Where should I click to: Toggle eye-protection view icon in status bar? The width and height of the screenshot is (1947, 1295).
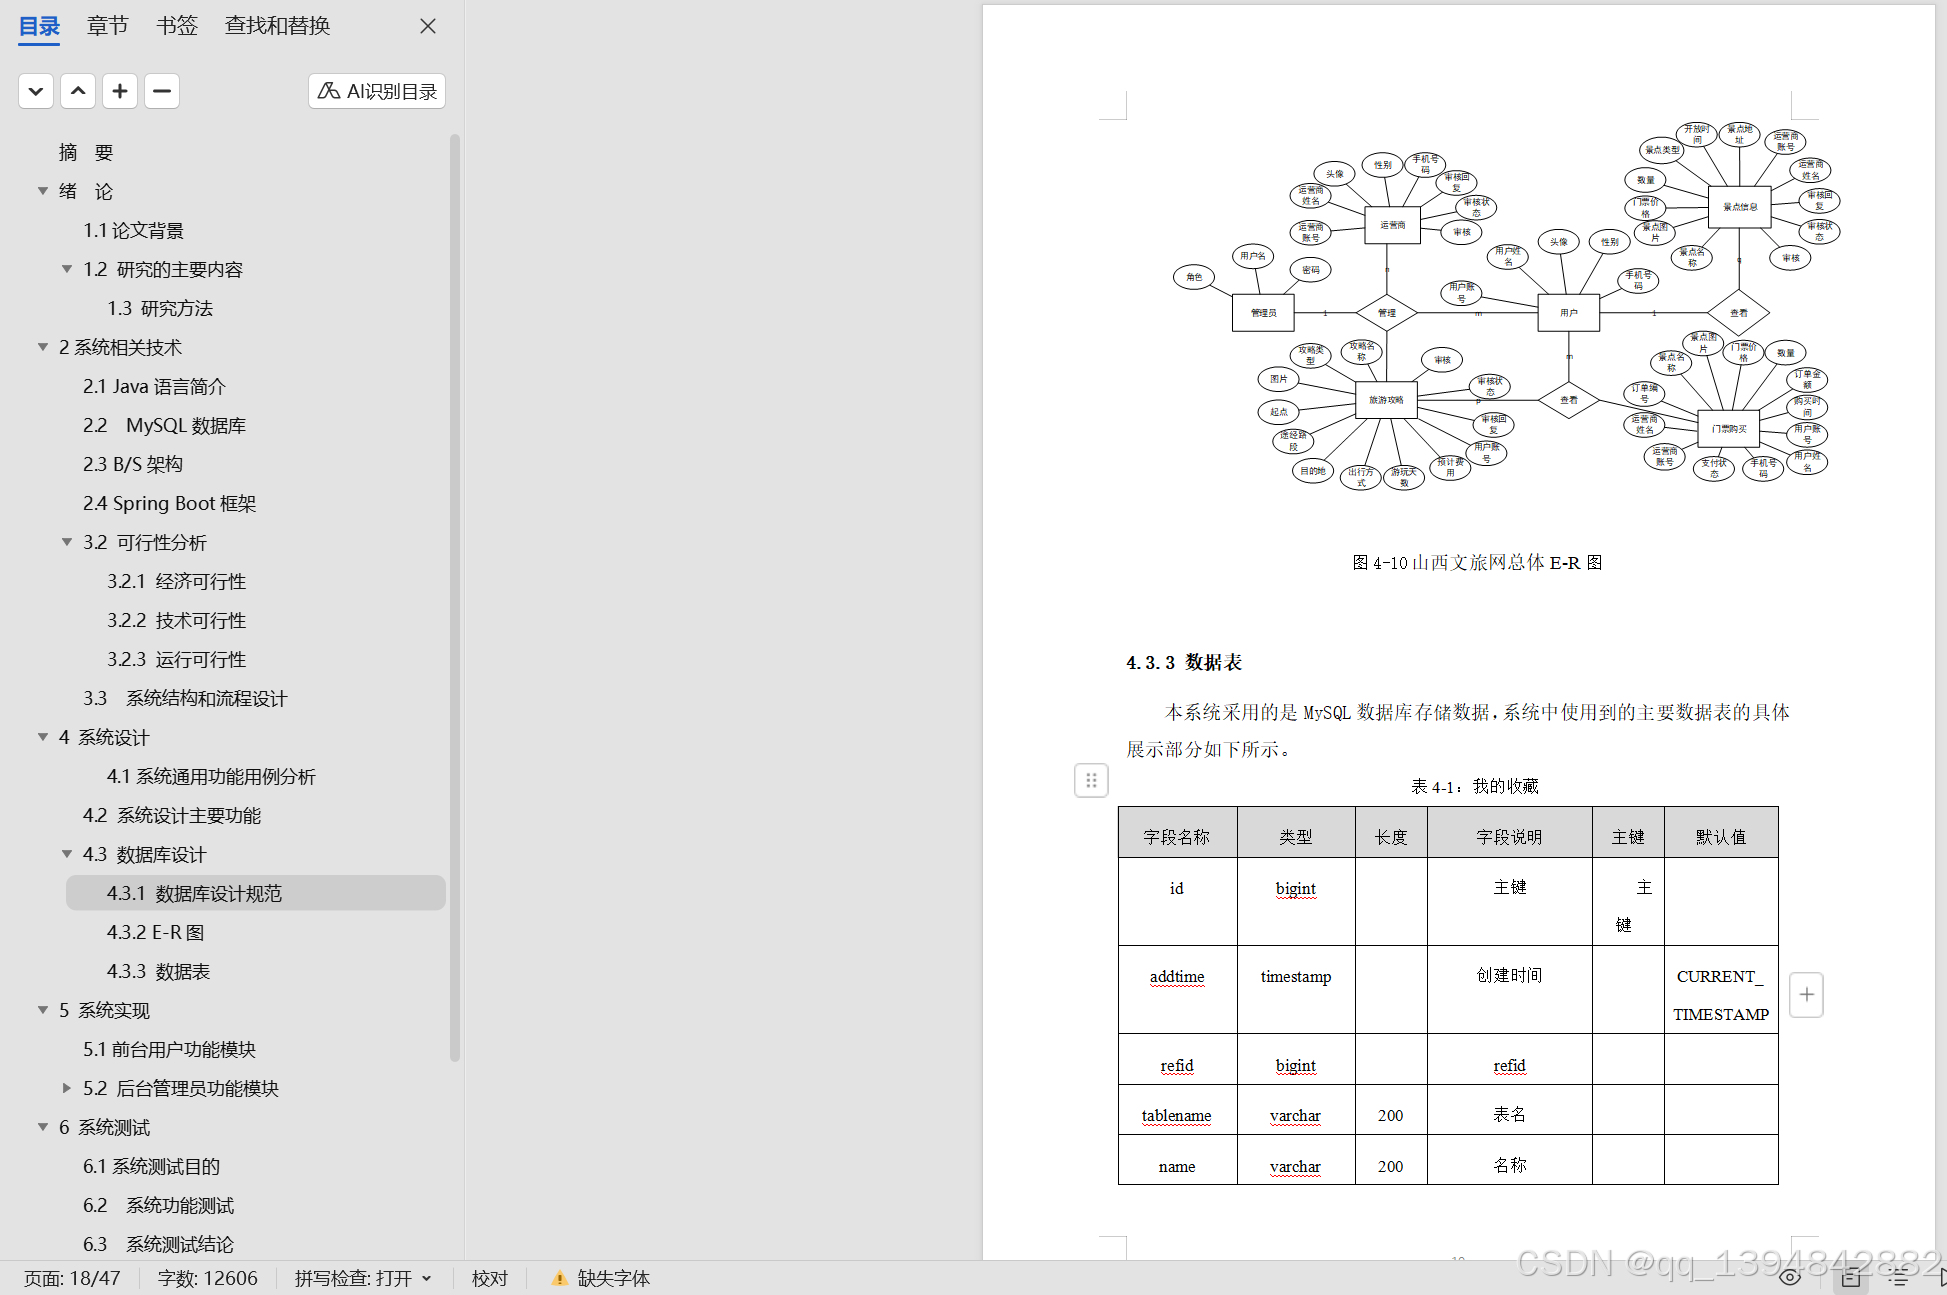[x=1790, y=1277]
